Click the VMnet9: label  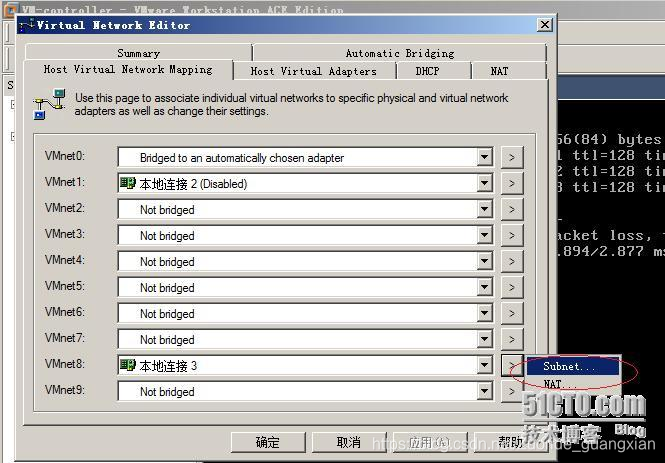tap(65, 390)
